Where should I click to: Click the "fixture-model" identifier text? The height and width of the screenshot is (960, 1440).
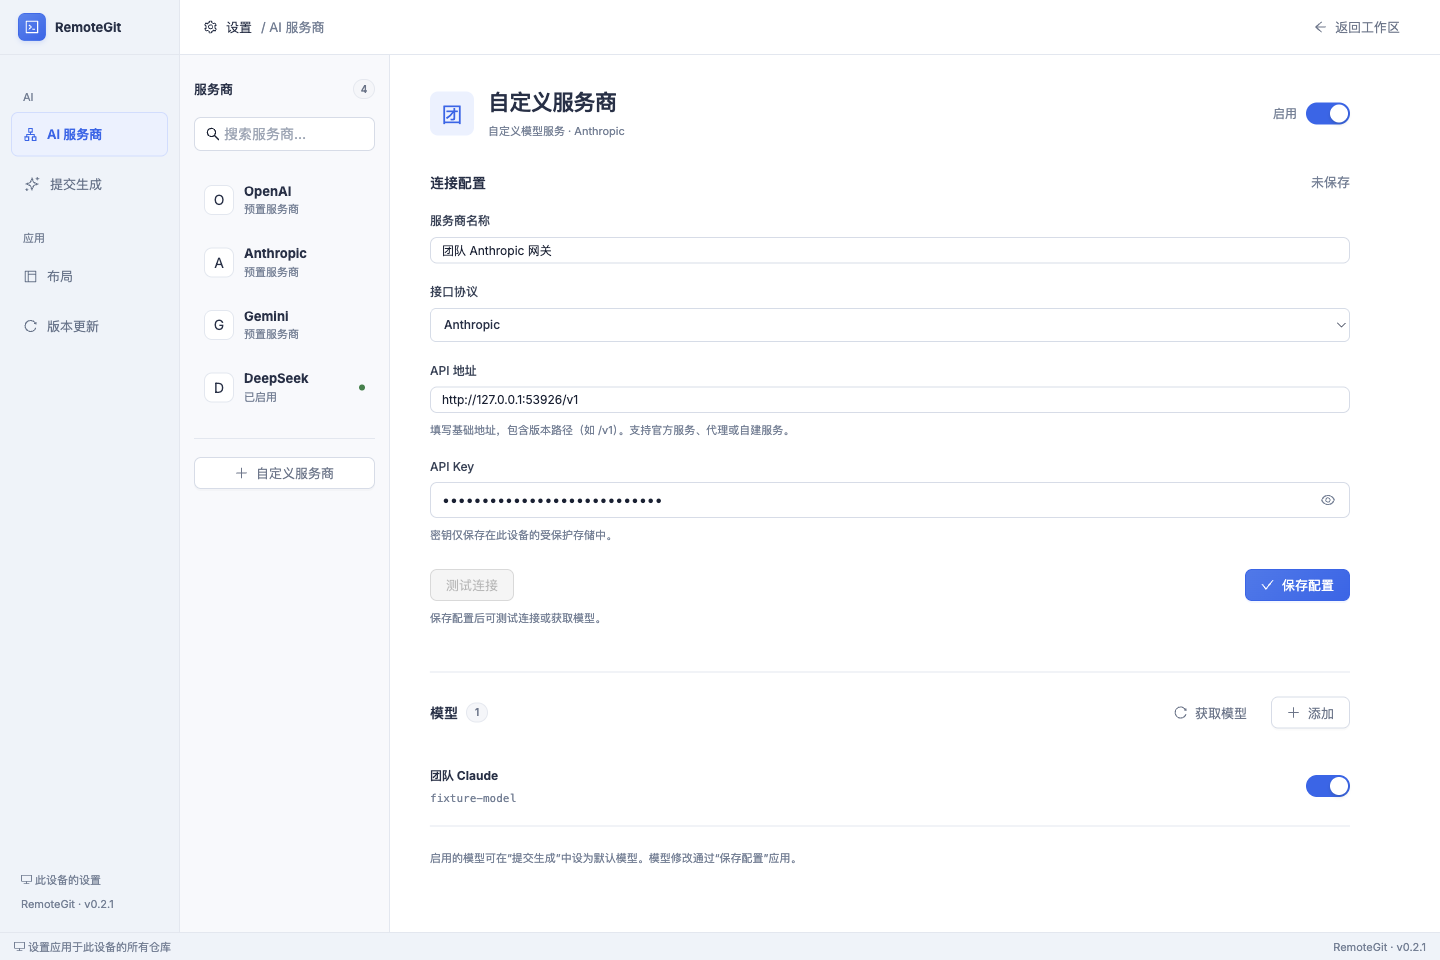[473, 798]
